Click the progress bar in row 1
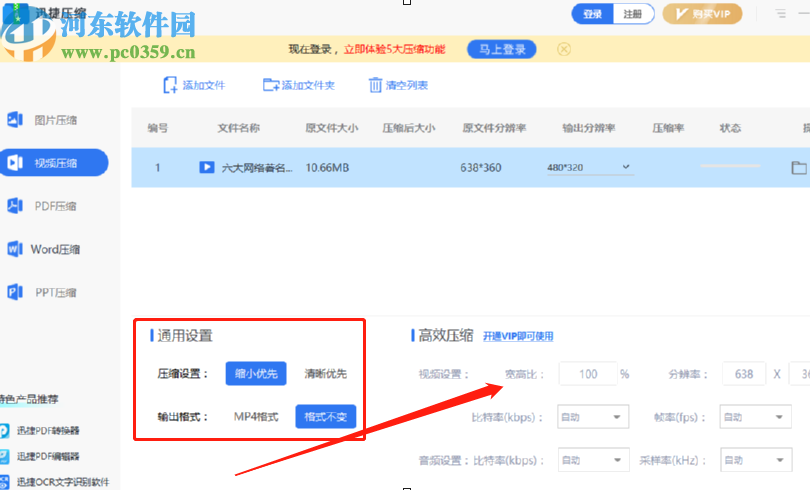810x490 pixels. tap(730, 166)
